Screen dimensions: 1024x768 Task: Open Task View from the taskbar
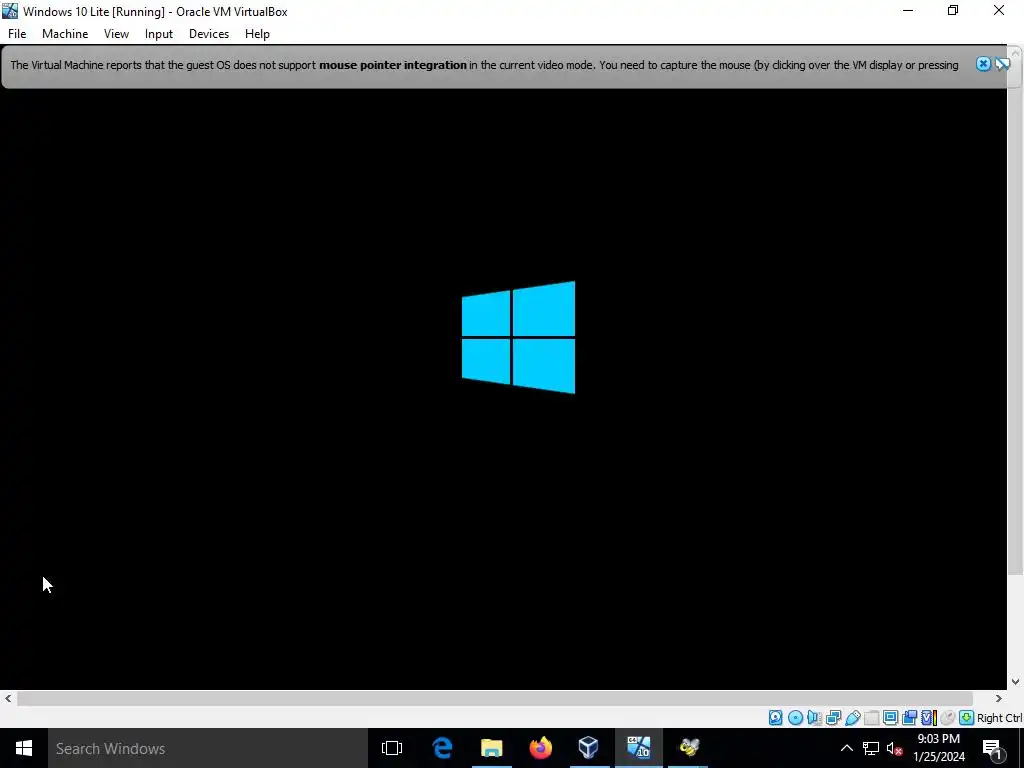click(392, 748)
